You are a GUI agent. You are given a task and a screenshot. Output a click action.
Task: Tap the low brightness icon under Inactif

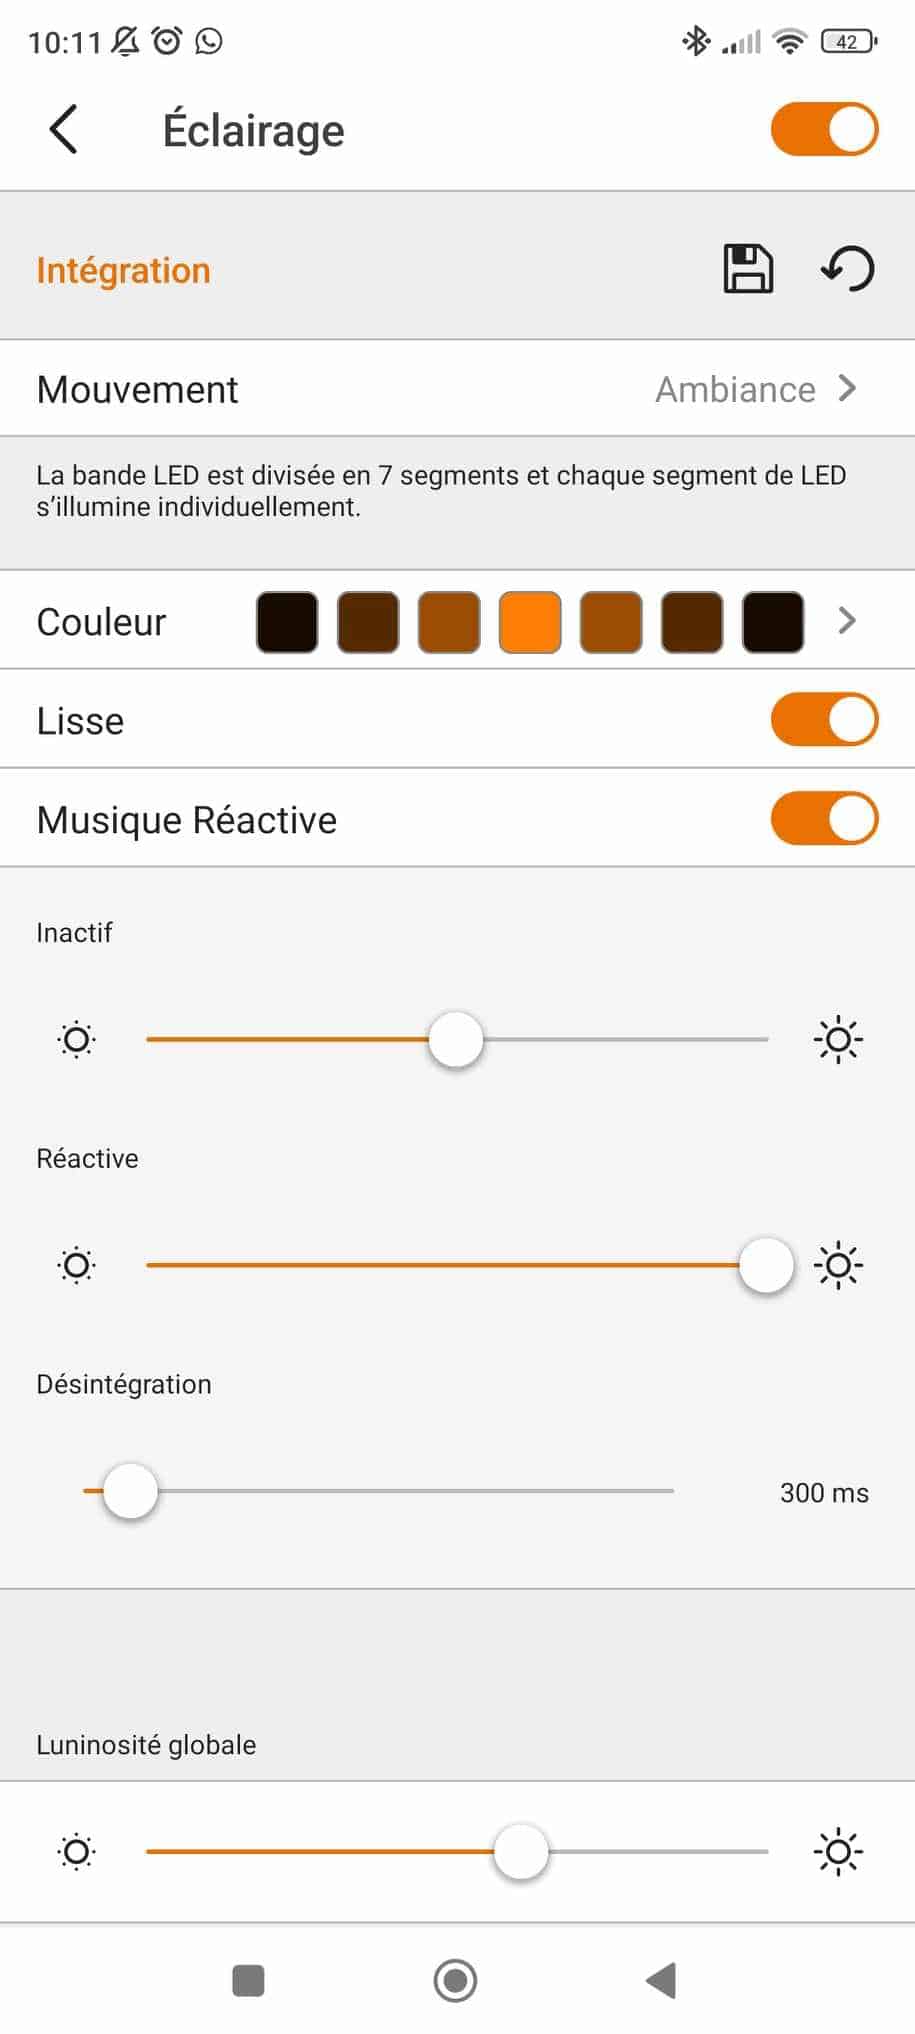(x=77, y=1040)
